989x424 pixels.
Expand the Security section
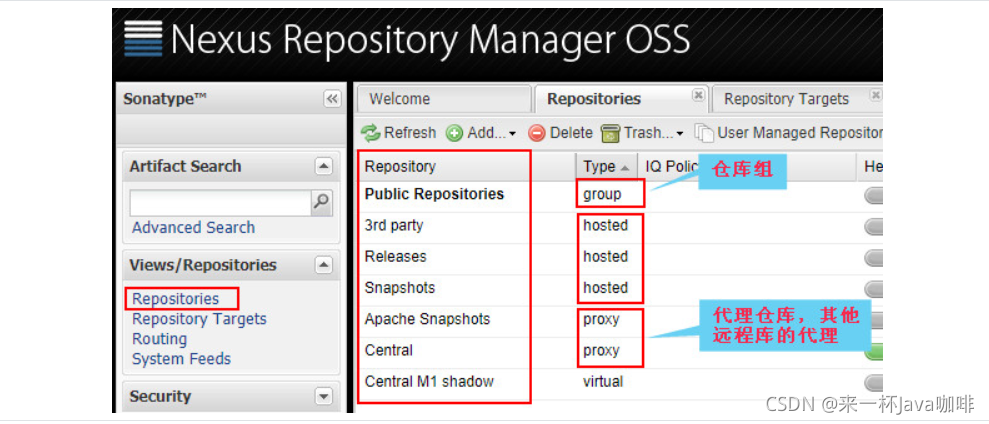(324, 396)
